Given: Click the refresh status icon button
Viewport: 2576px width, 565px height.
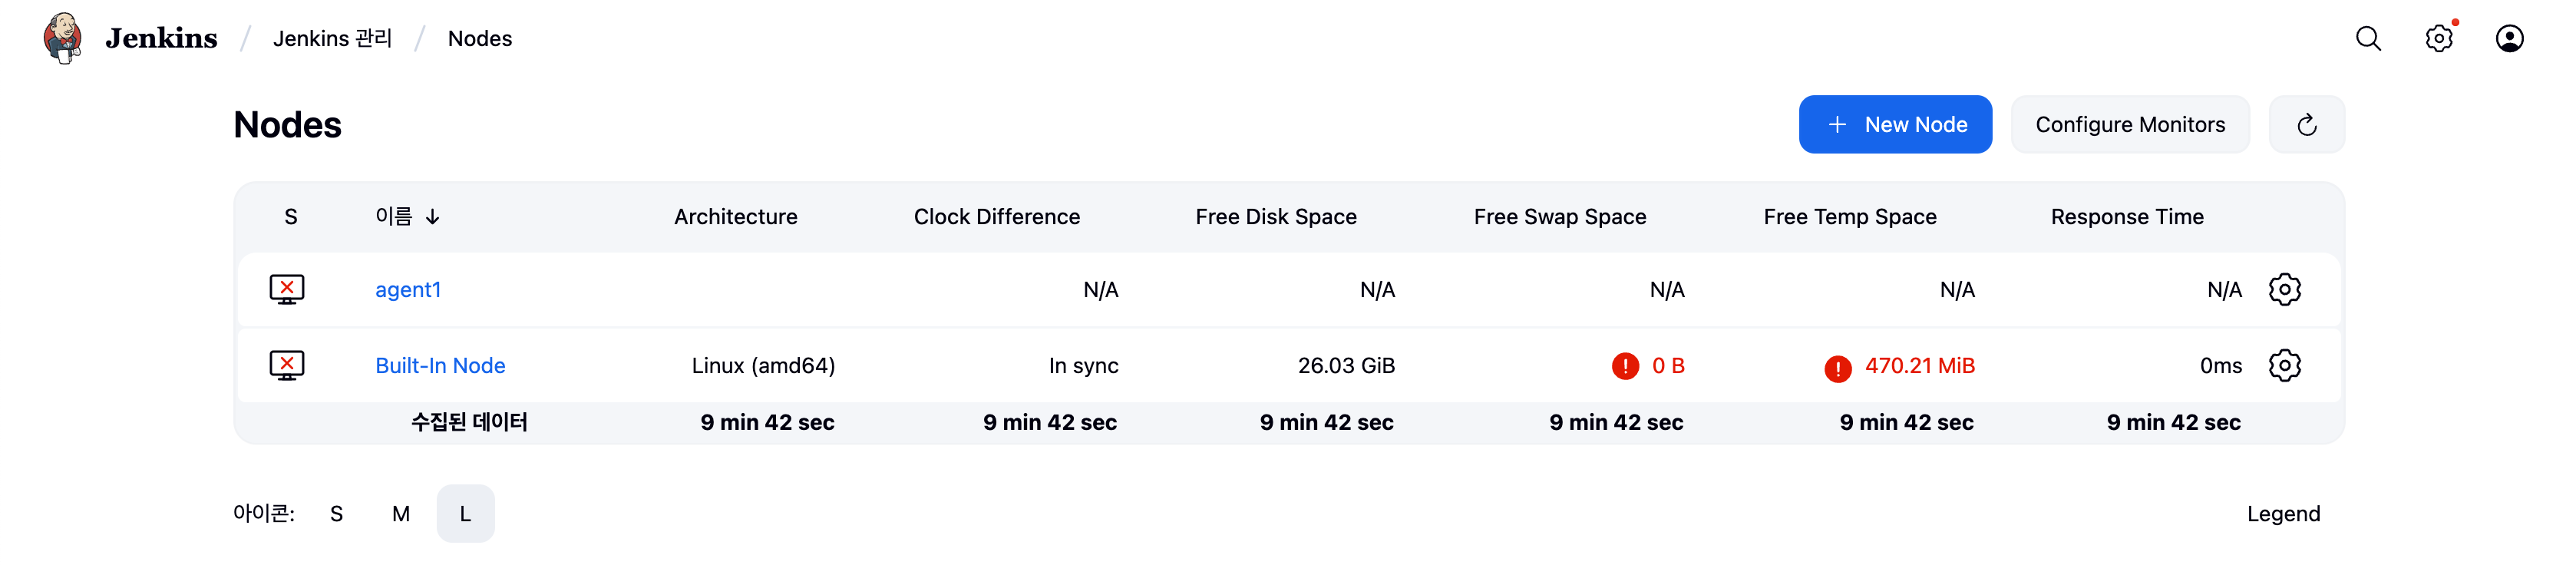Looking at the screenshot, I should 2306,125.
